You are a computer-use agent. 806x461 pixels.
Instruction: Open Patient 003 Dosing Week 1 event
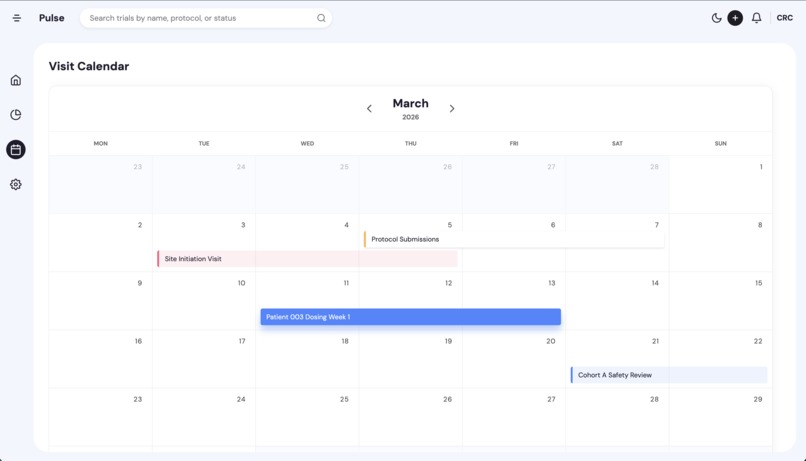[x=411, y=317]
